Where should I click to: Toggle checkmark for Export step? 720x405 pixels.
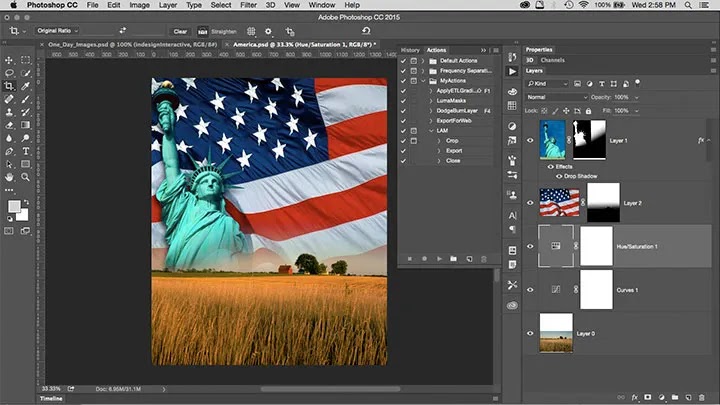click(403, 151)
